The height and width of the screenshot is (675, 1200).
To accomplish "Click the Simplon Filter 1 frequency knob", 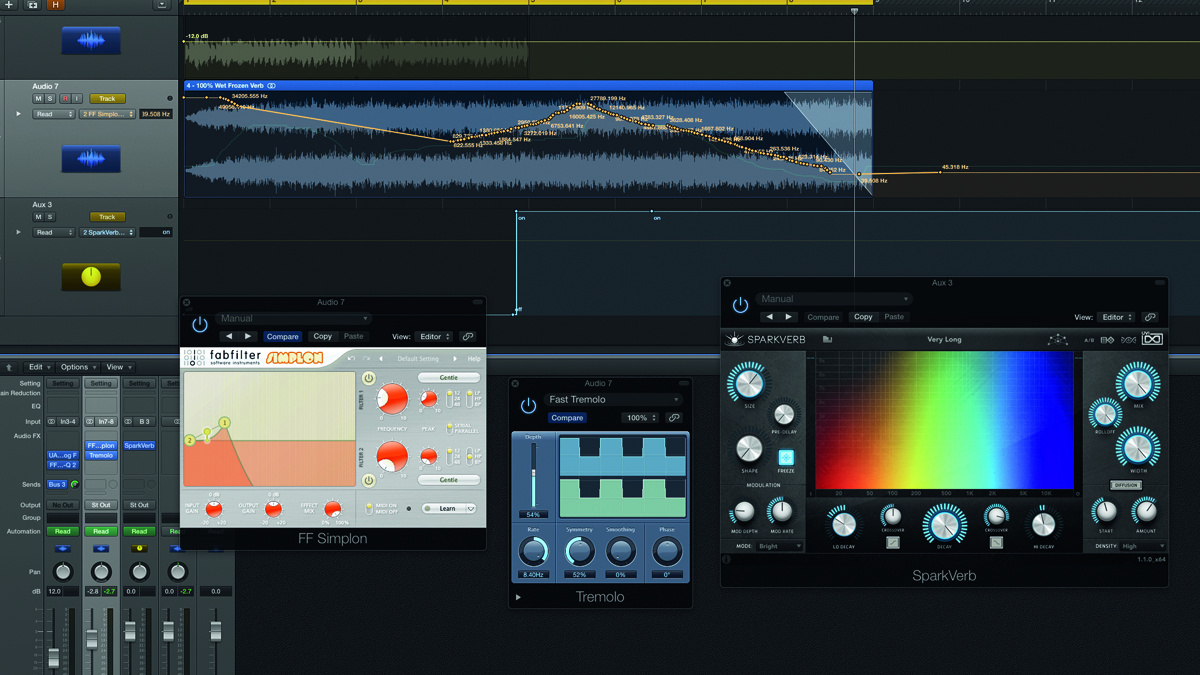I will (392, 400).
